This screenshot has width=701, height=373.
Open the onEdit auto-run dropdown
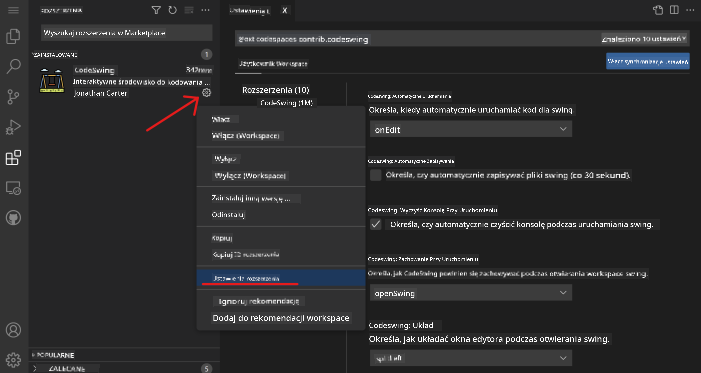click(x=471, y=130)
